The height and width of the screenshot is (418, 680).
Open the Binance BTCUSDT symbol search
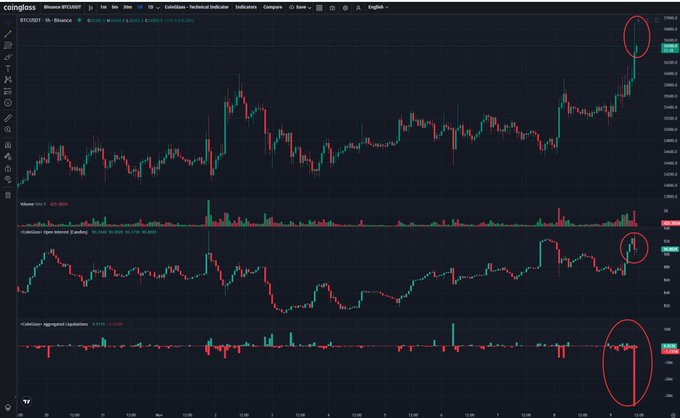tap(62, 7)
